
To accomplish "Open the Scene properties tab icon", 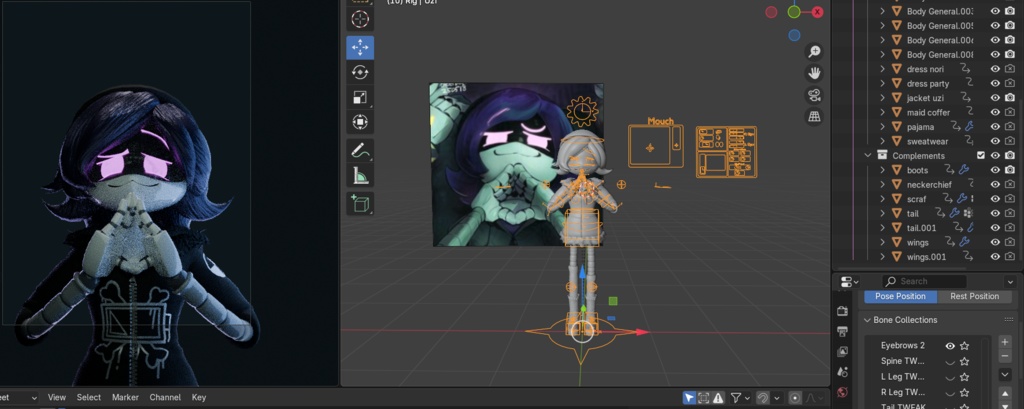I will point(842,372).
